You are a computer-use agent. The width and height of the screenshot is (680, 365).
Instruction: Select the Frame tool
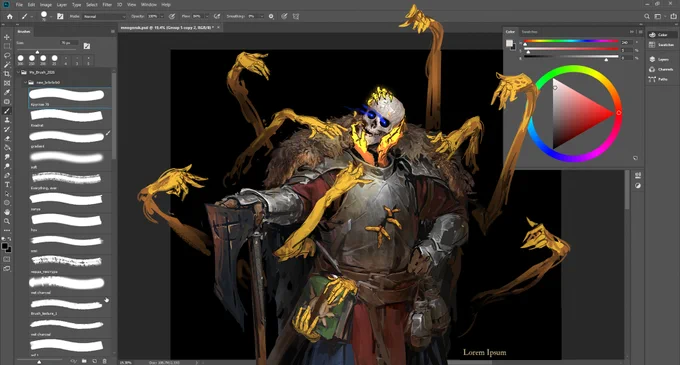click(7, 83)
